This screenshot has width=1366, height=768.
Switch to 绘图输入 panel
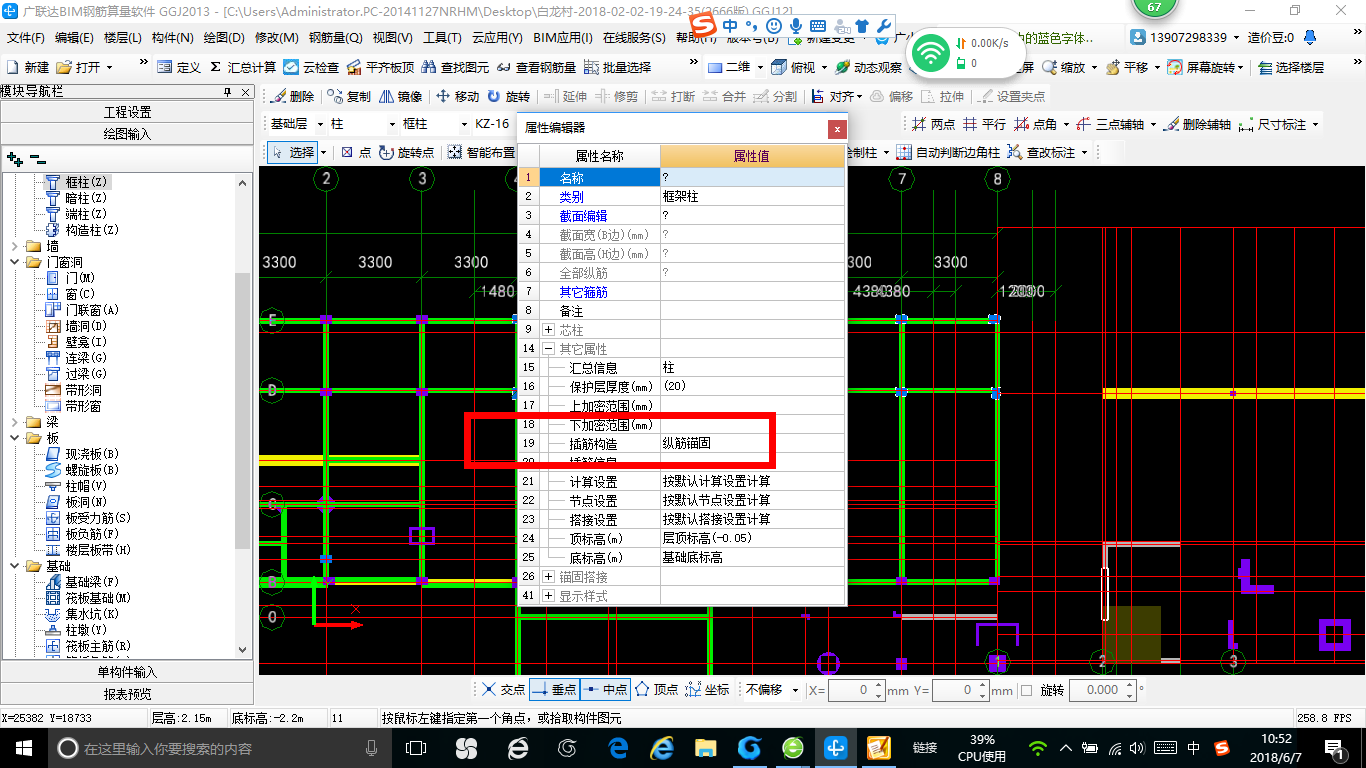(x=128, y=134)
